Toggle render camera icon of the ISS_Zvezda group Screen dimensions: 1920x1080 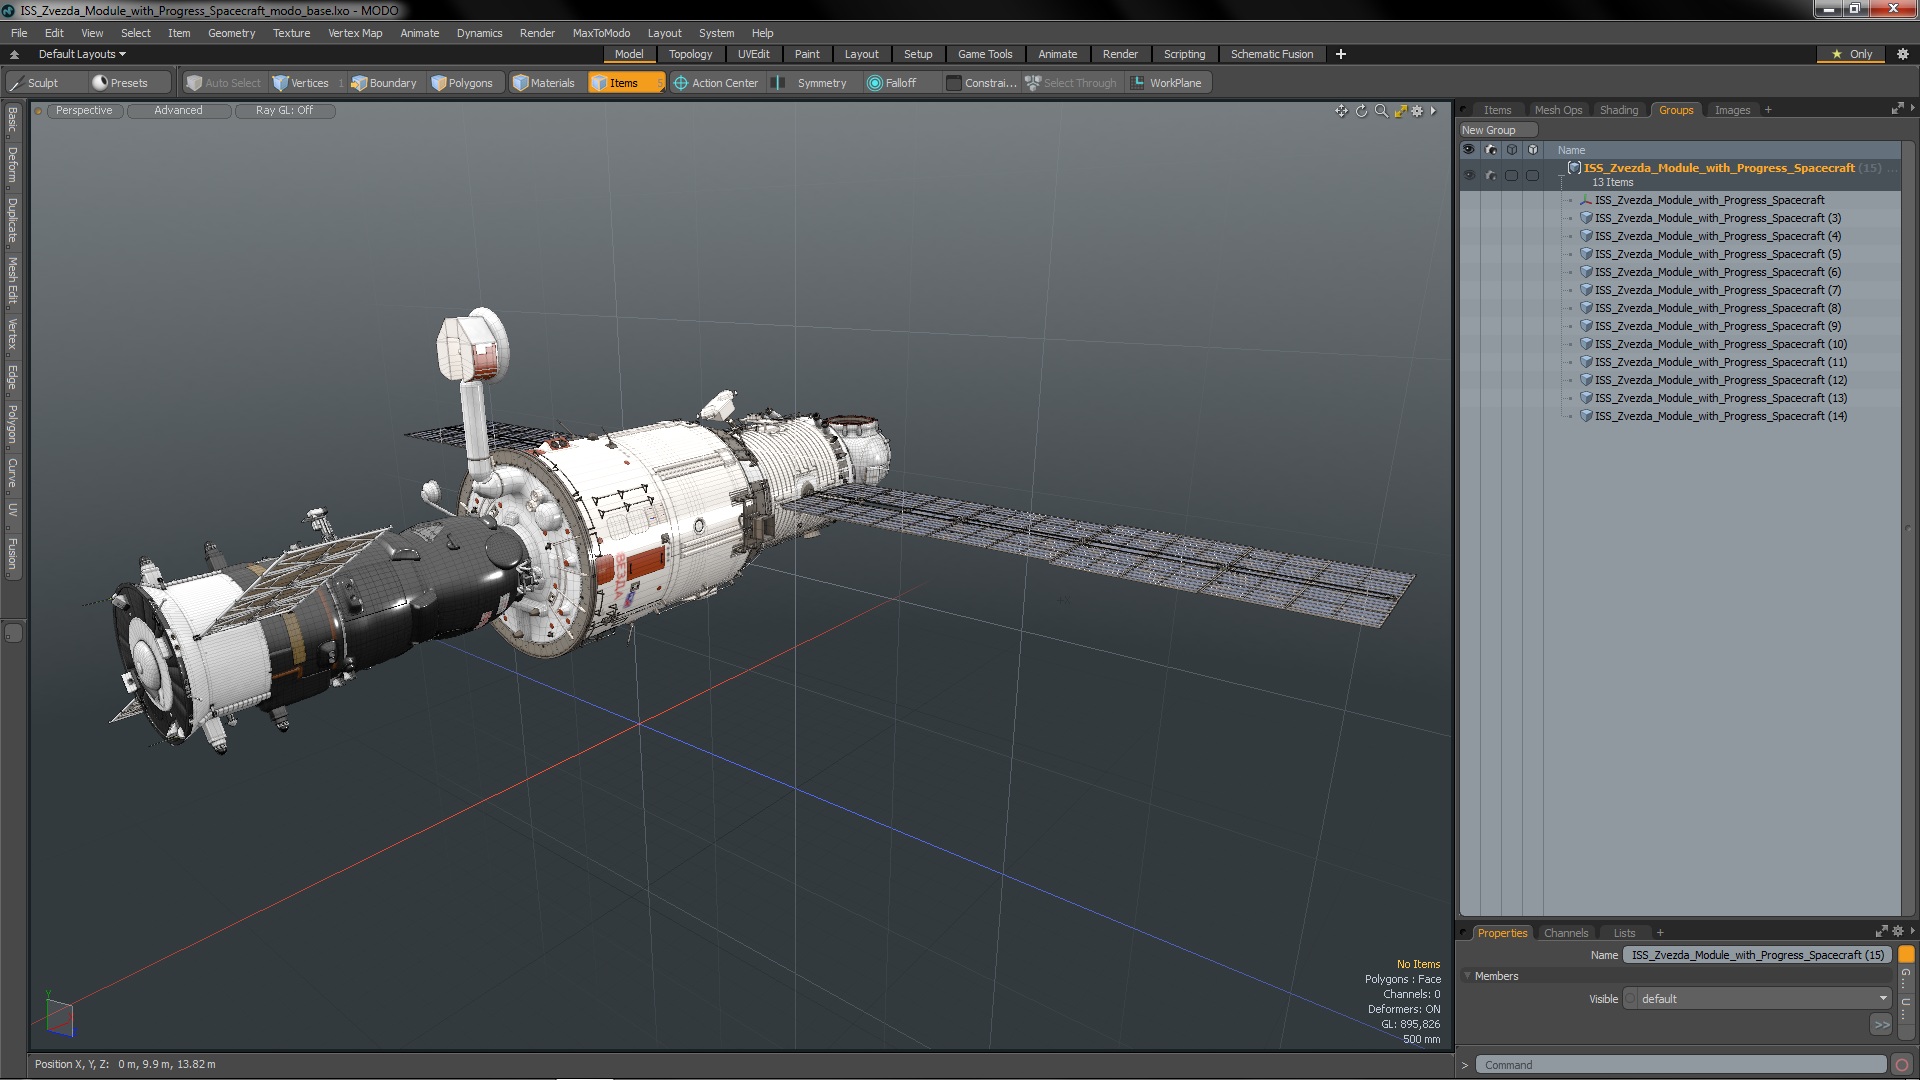pos(1490,175)
